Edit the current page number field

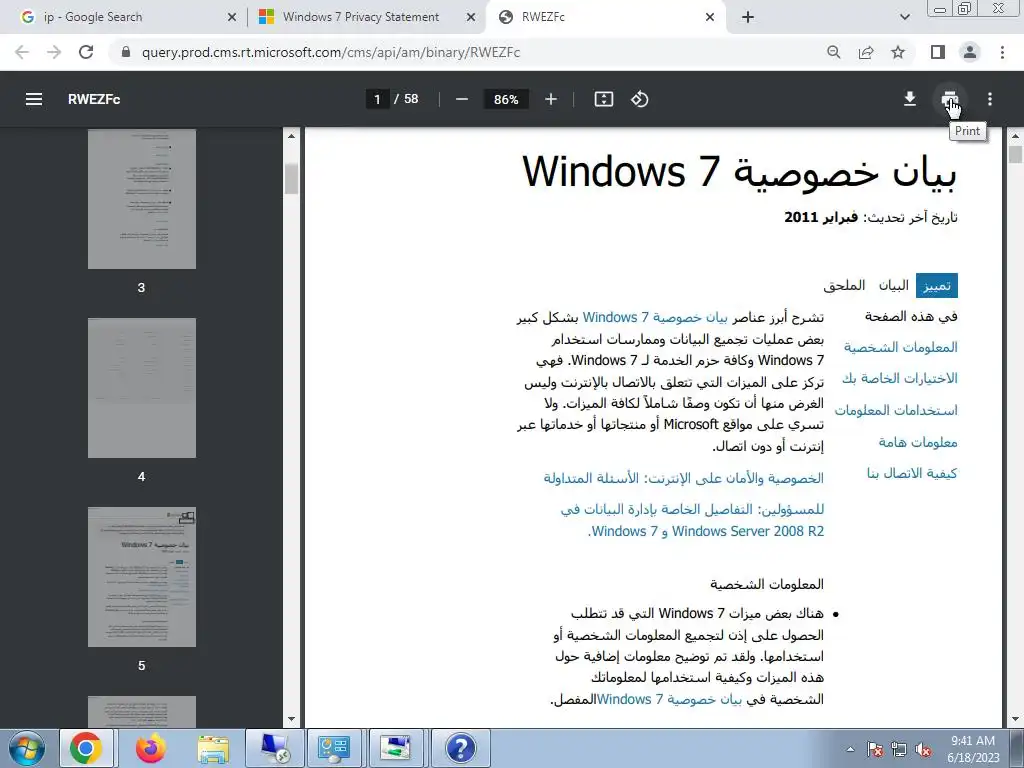377,99
